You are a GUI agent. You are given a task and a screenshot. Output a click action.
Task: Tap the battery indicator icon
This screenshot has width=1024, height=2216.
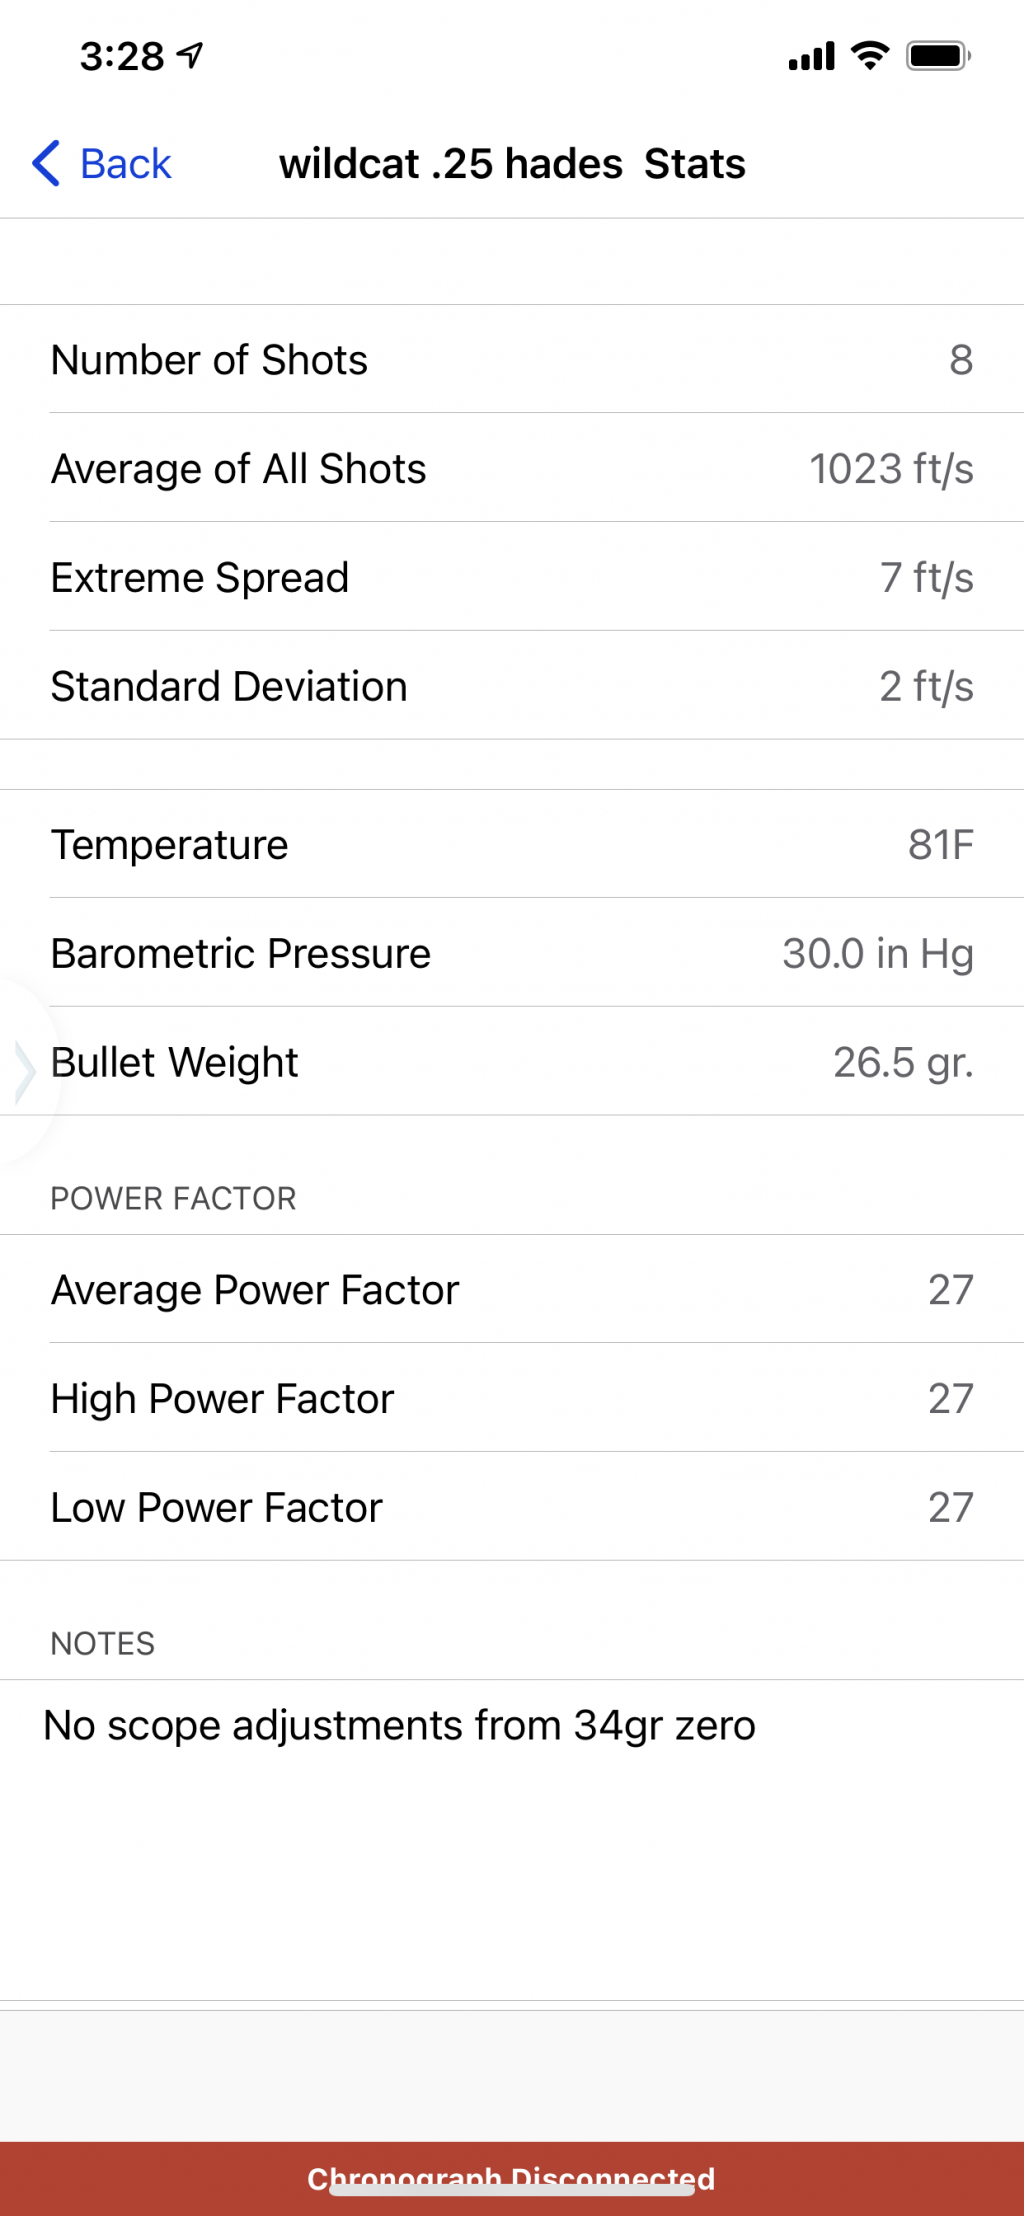[x=938, y=56]
